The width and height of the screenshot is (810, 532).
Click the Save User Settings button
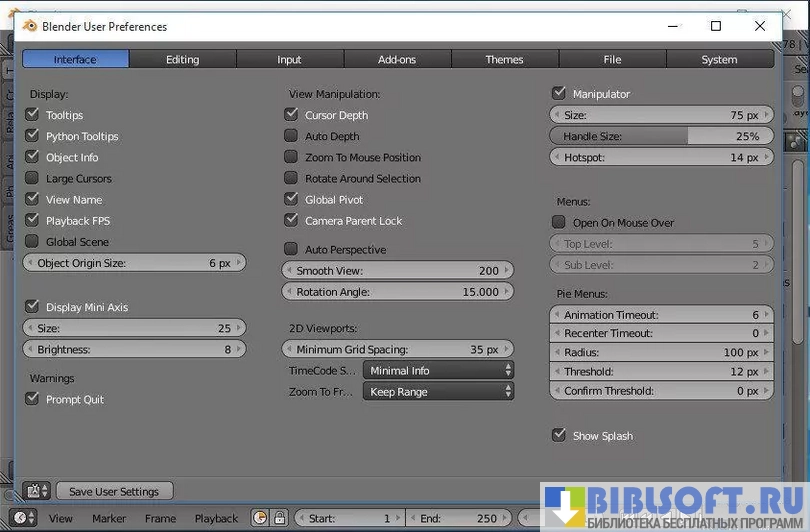[114, 491]
